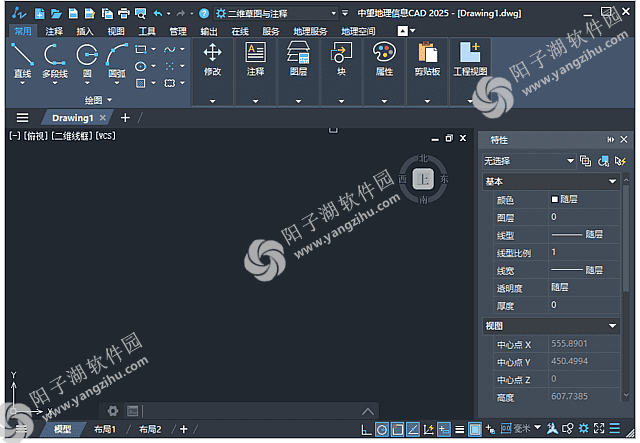Open the 二维草图与注释 workspace dropdown
Image resolution: width=640 pixels, height=443 pixels.
pos(276,13)
